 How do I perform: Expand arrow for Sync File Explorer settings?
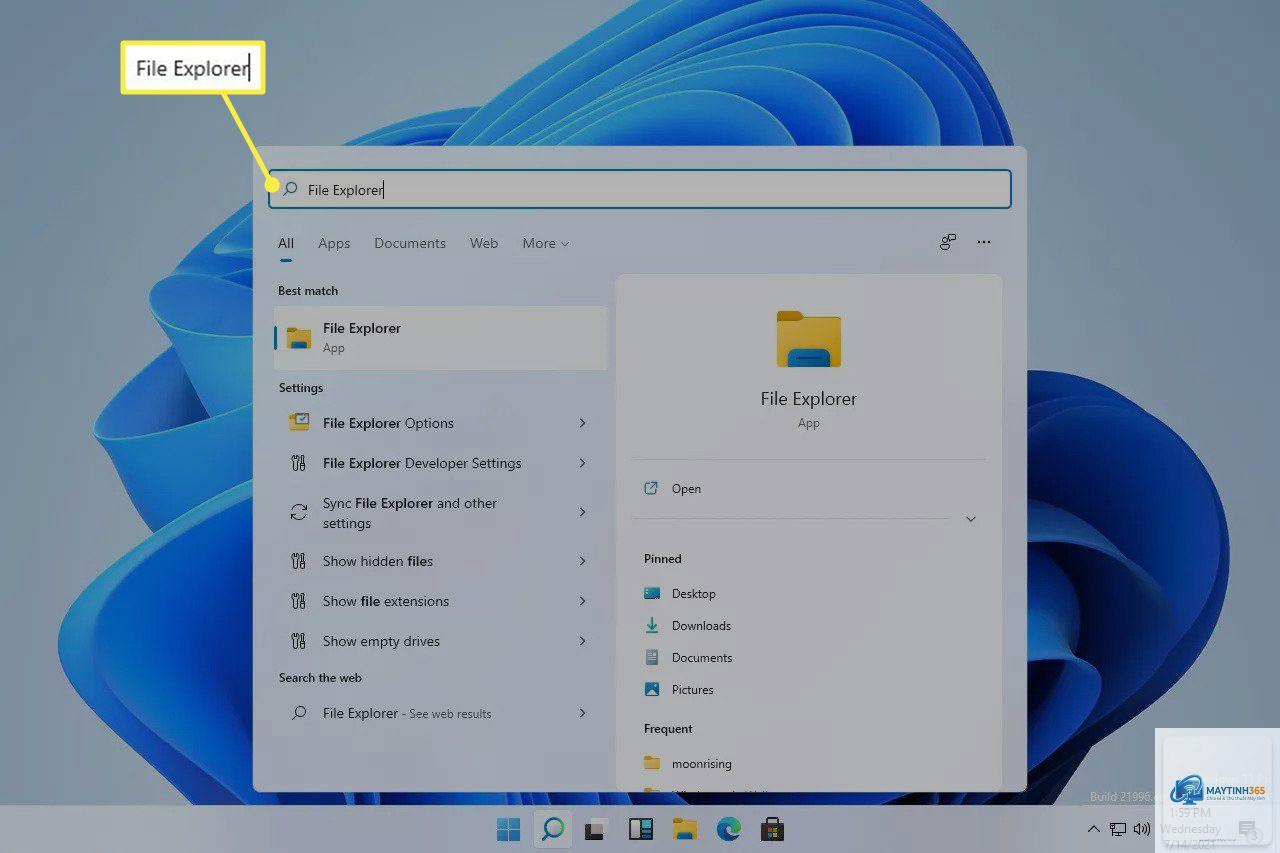582,512
